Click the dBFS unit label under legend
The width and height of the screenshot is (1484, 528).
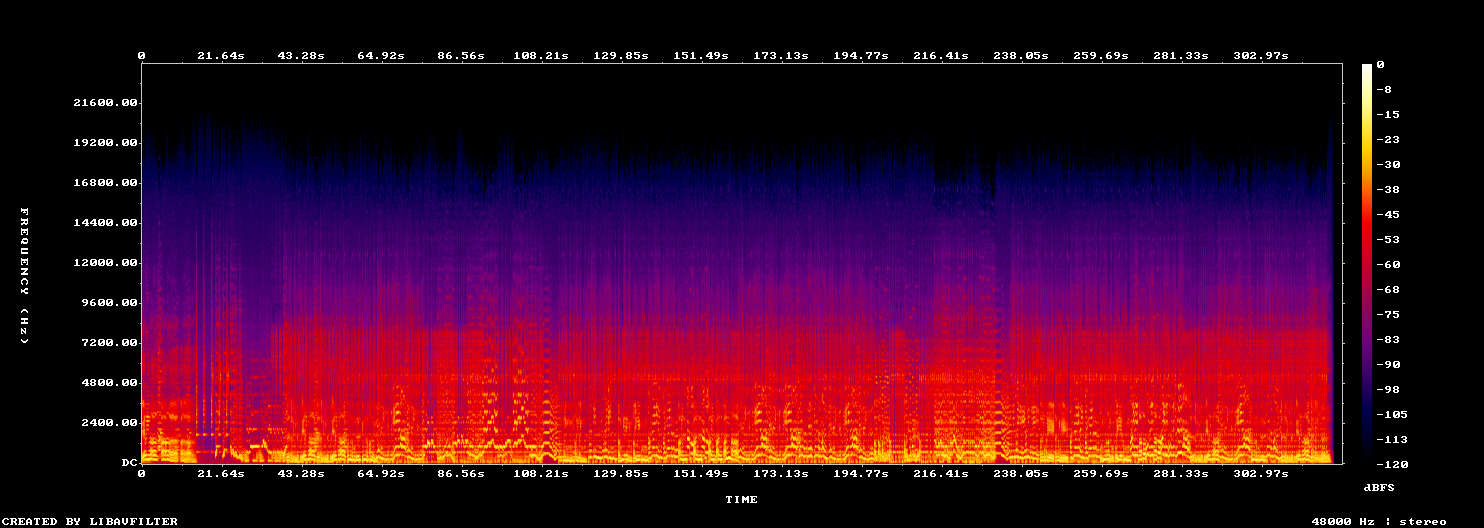pyautogui.click(x=1379, y=487)
